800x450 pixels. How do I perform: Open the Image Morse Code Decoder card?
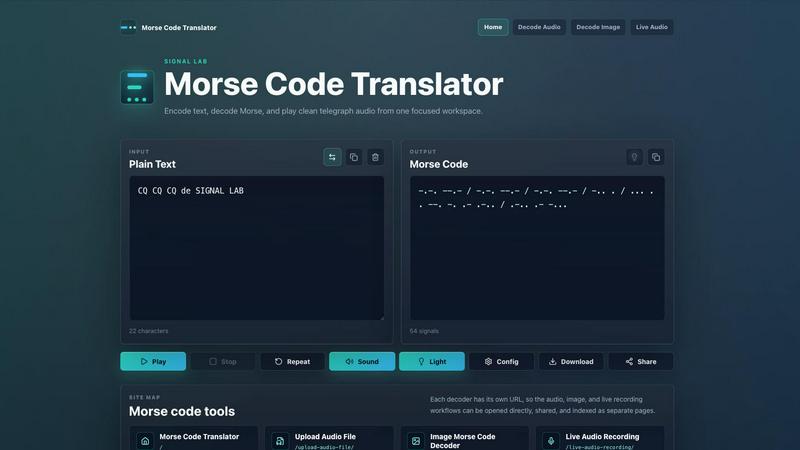click(464, 439)
